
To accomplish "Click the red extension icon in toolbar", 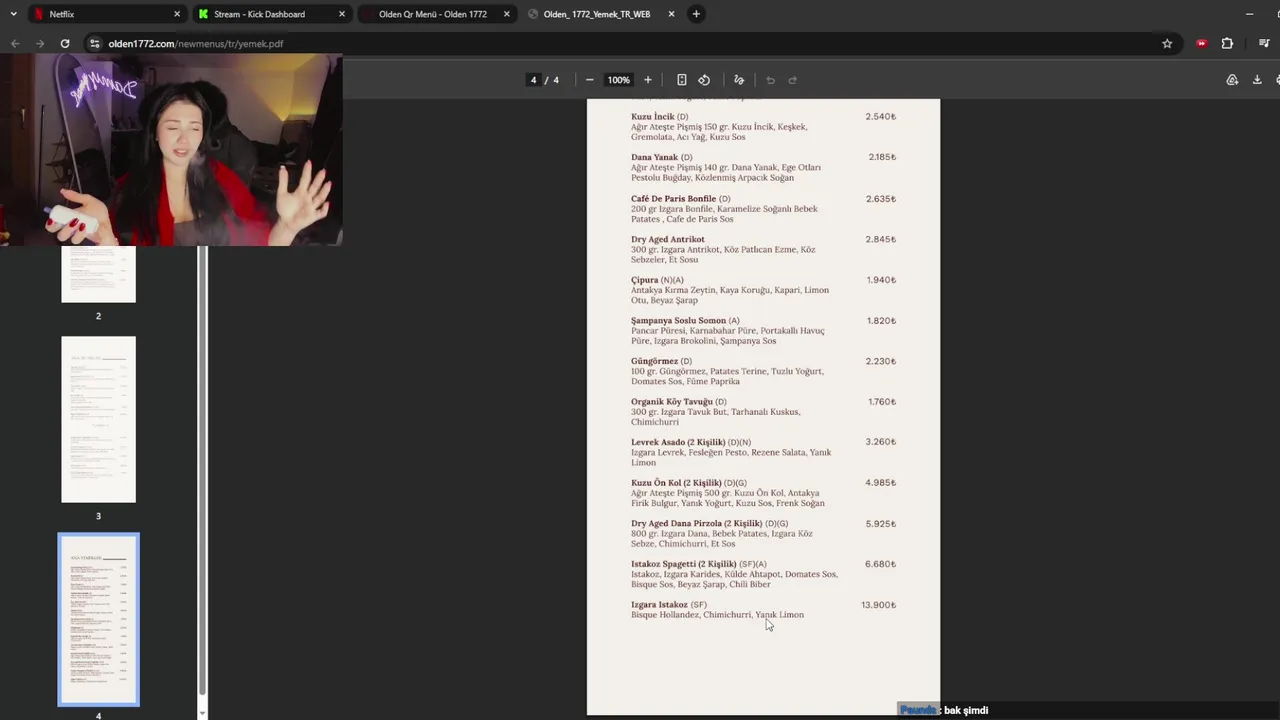I will click(1201, 43).
